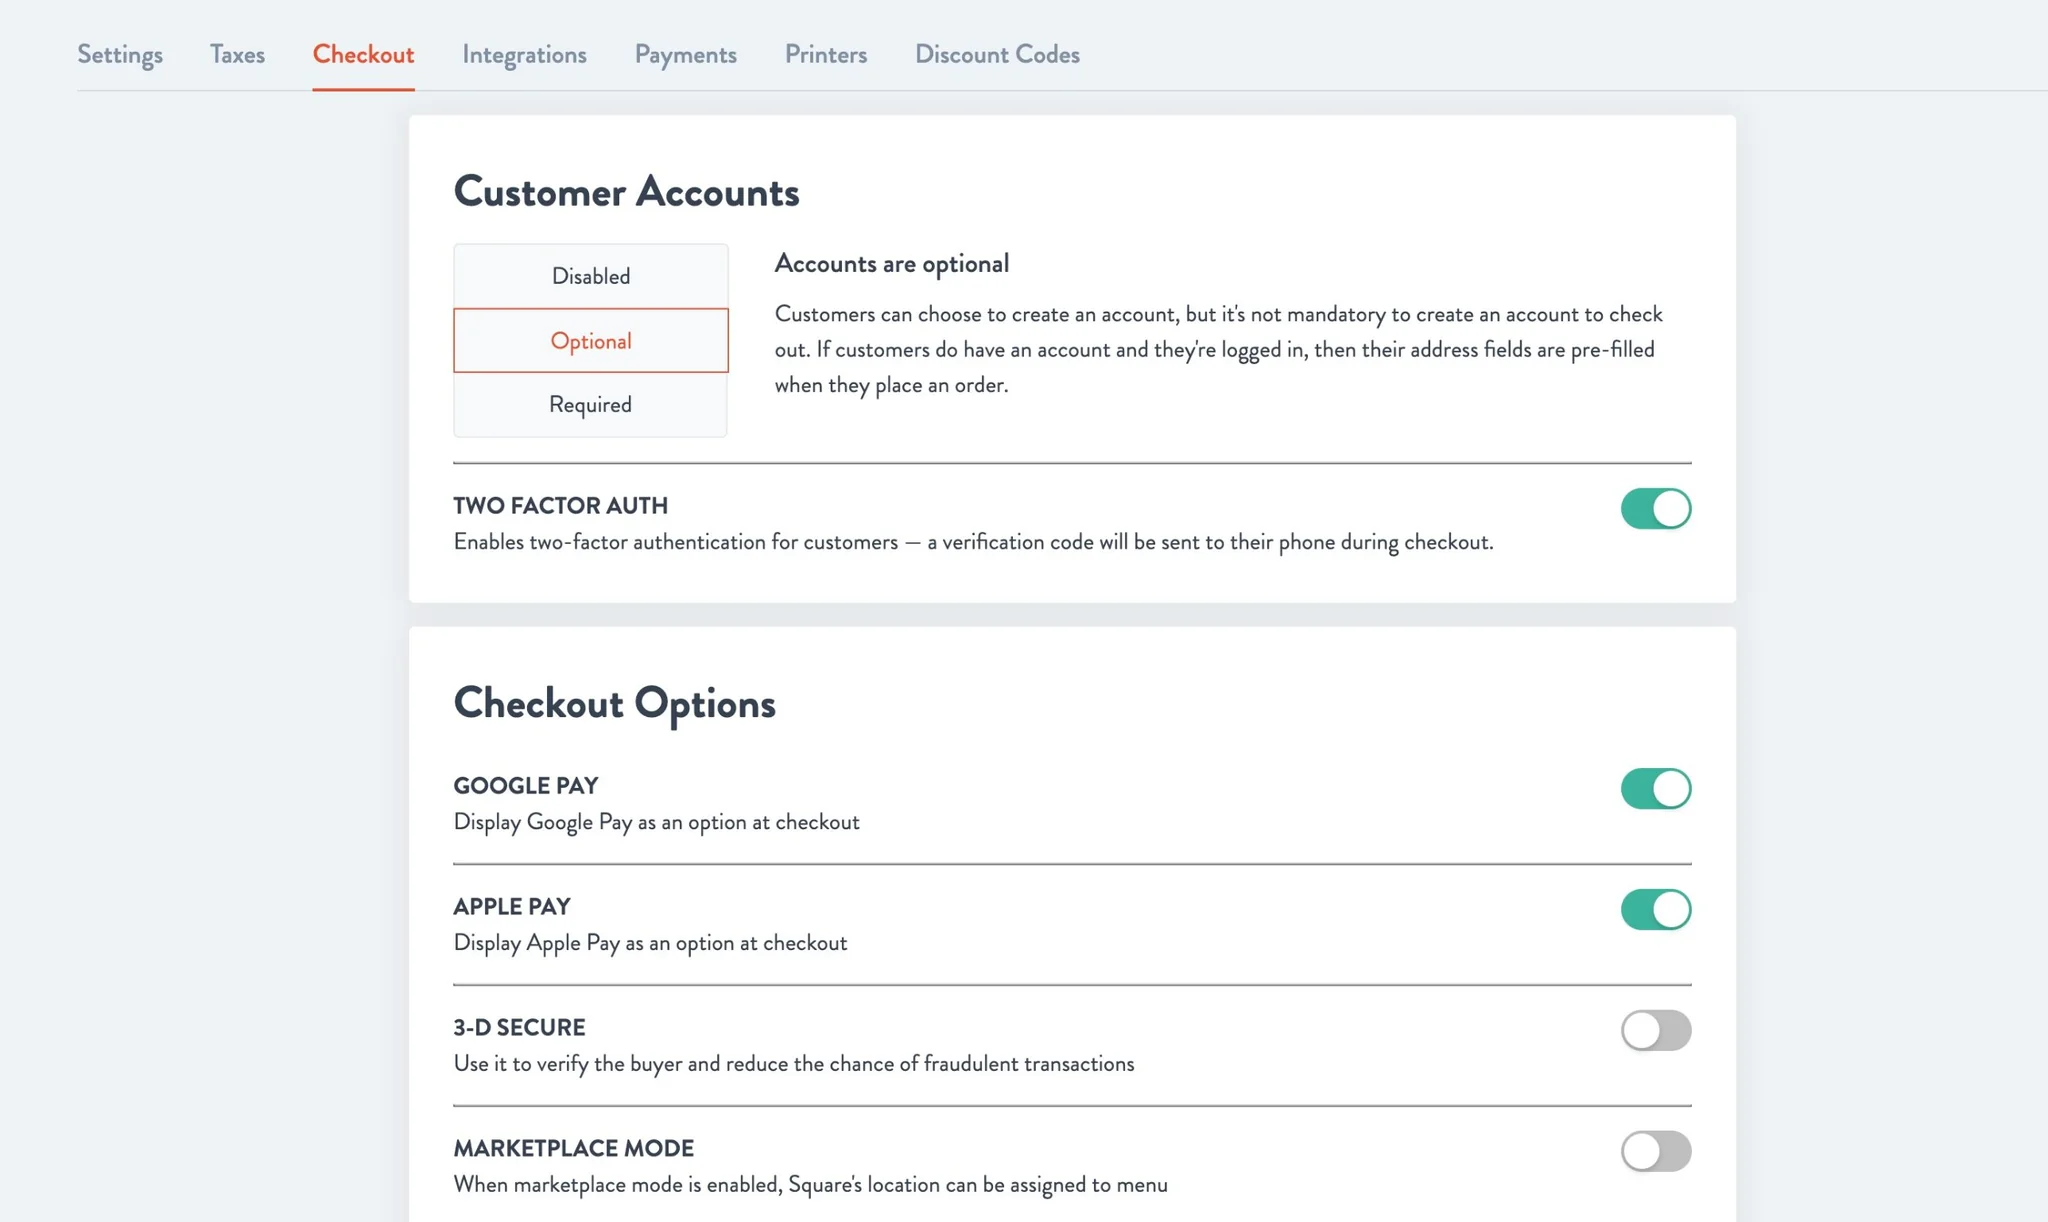Viewport: 2048px width, 1222px height.
Task: Open the Discount Codes tab
Action: [x=997, y=54]
